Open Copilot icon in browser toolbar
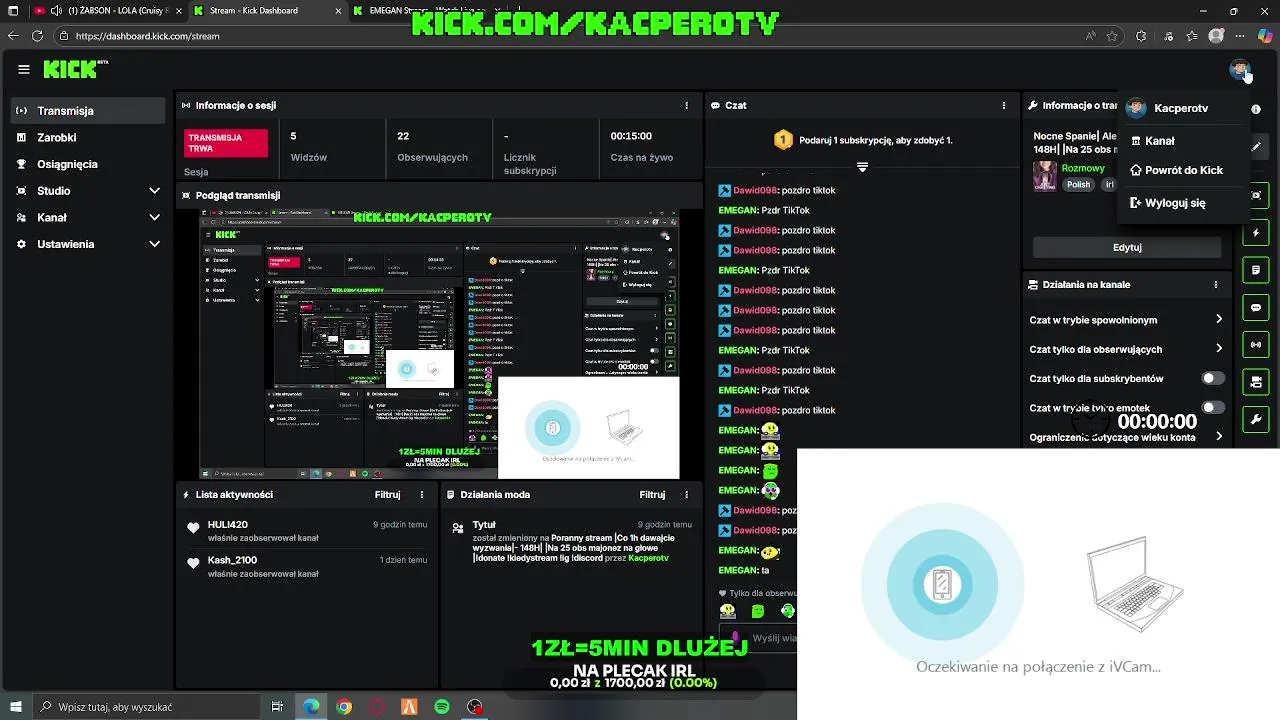The image size is (1280, 720). coord(1265,36)
